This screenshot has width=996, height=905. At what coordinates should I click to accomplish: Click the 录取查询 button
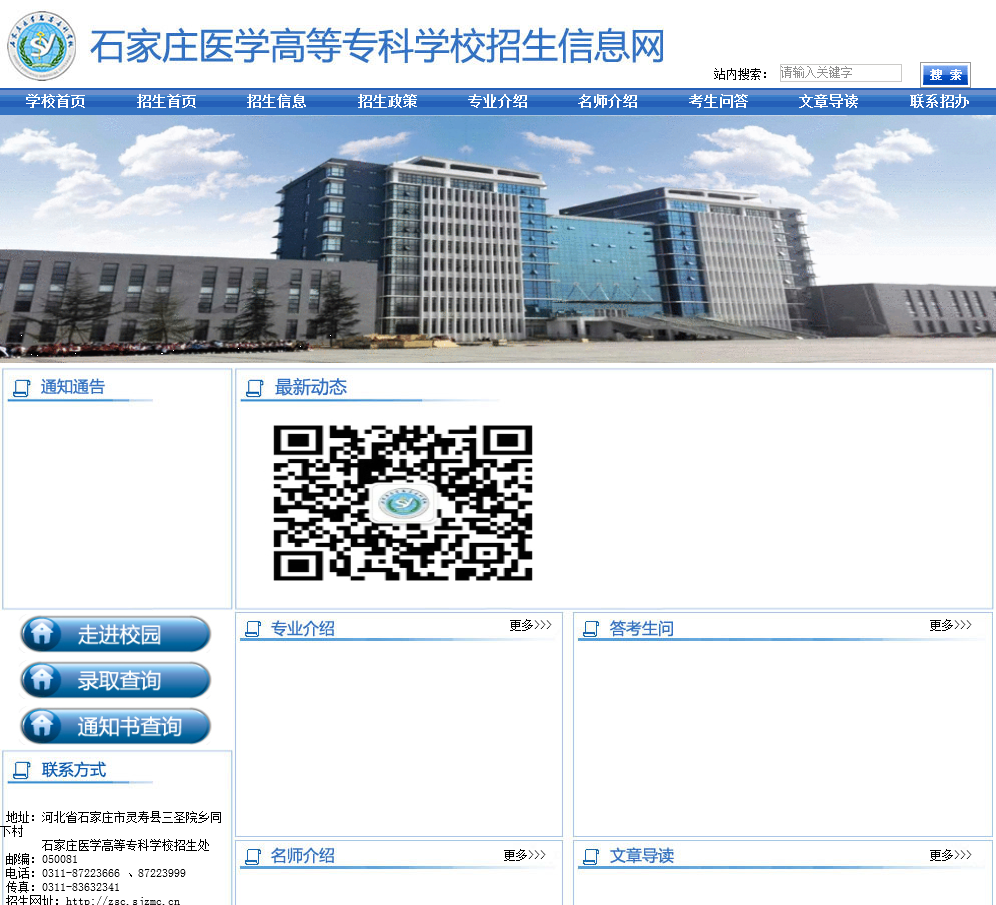click(x=116, y=680)
